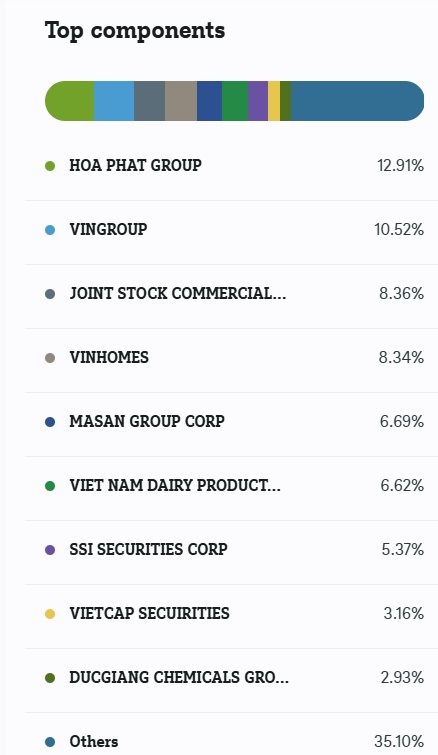Select the purple SSI Securities bar segment
Image resolution: width=438 pixels, height=755 pixels.
258,101
